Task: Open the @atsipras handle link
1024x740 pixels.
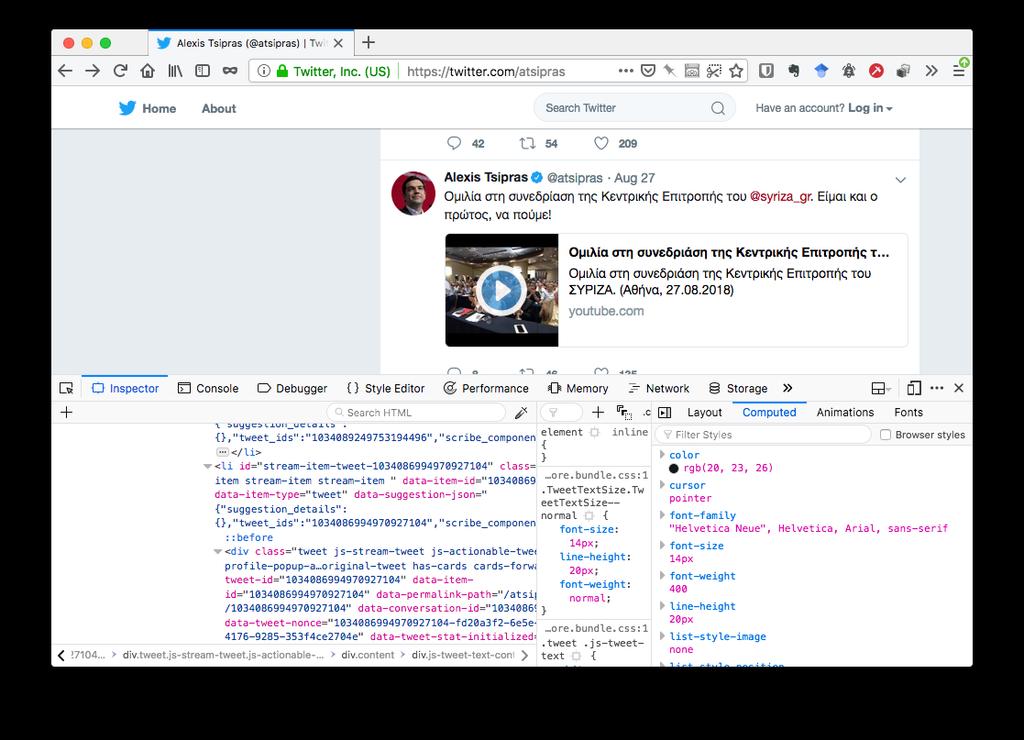Action: click(575, 178)
